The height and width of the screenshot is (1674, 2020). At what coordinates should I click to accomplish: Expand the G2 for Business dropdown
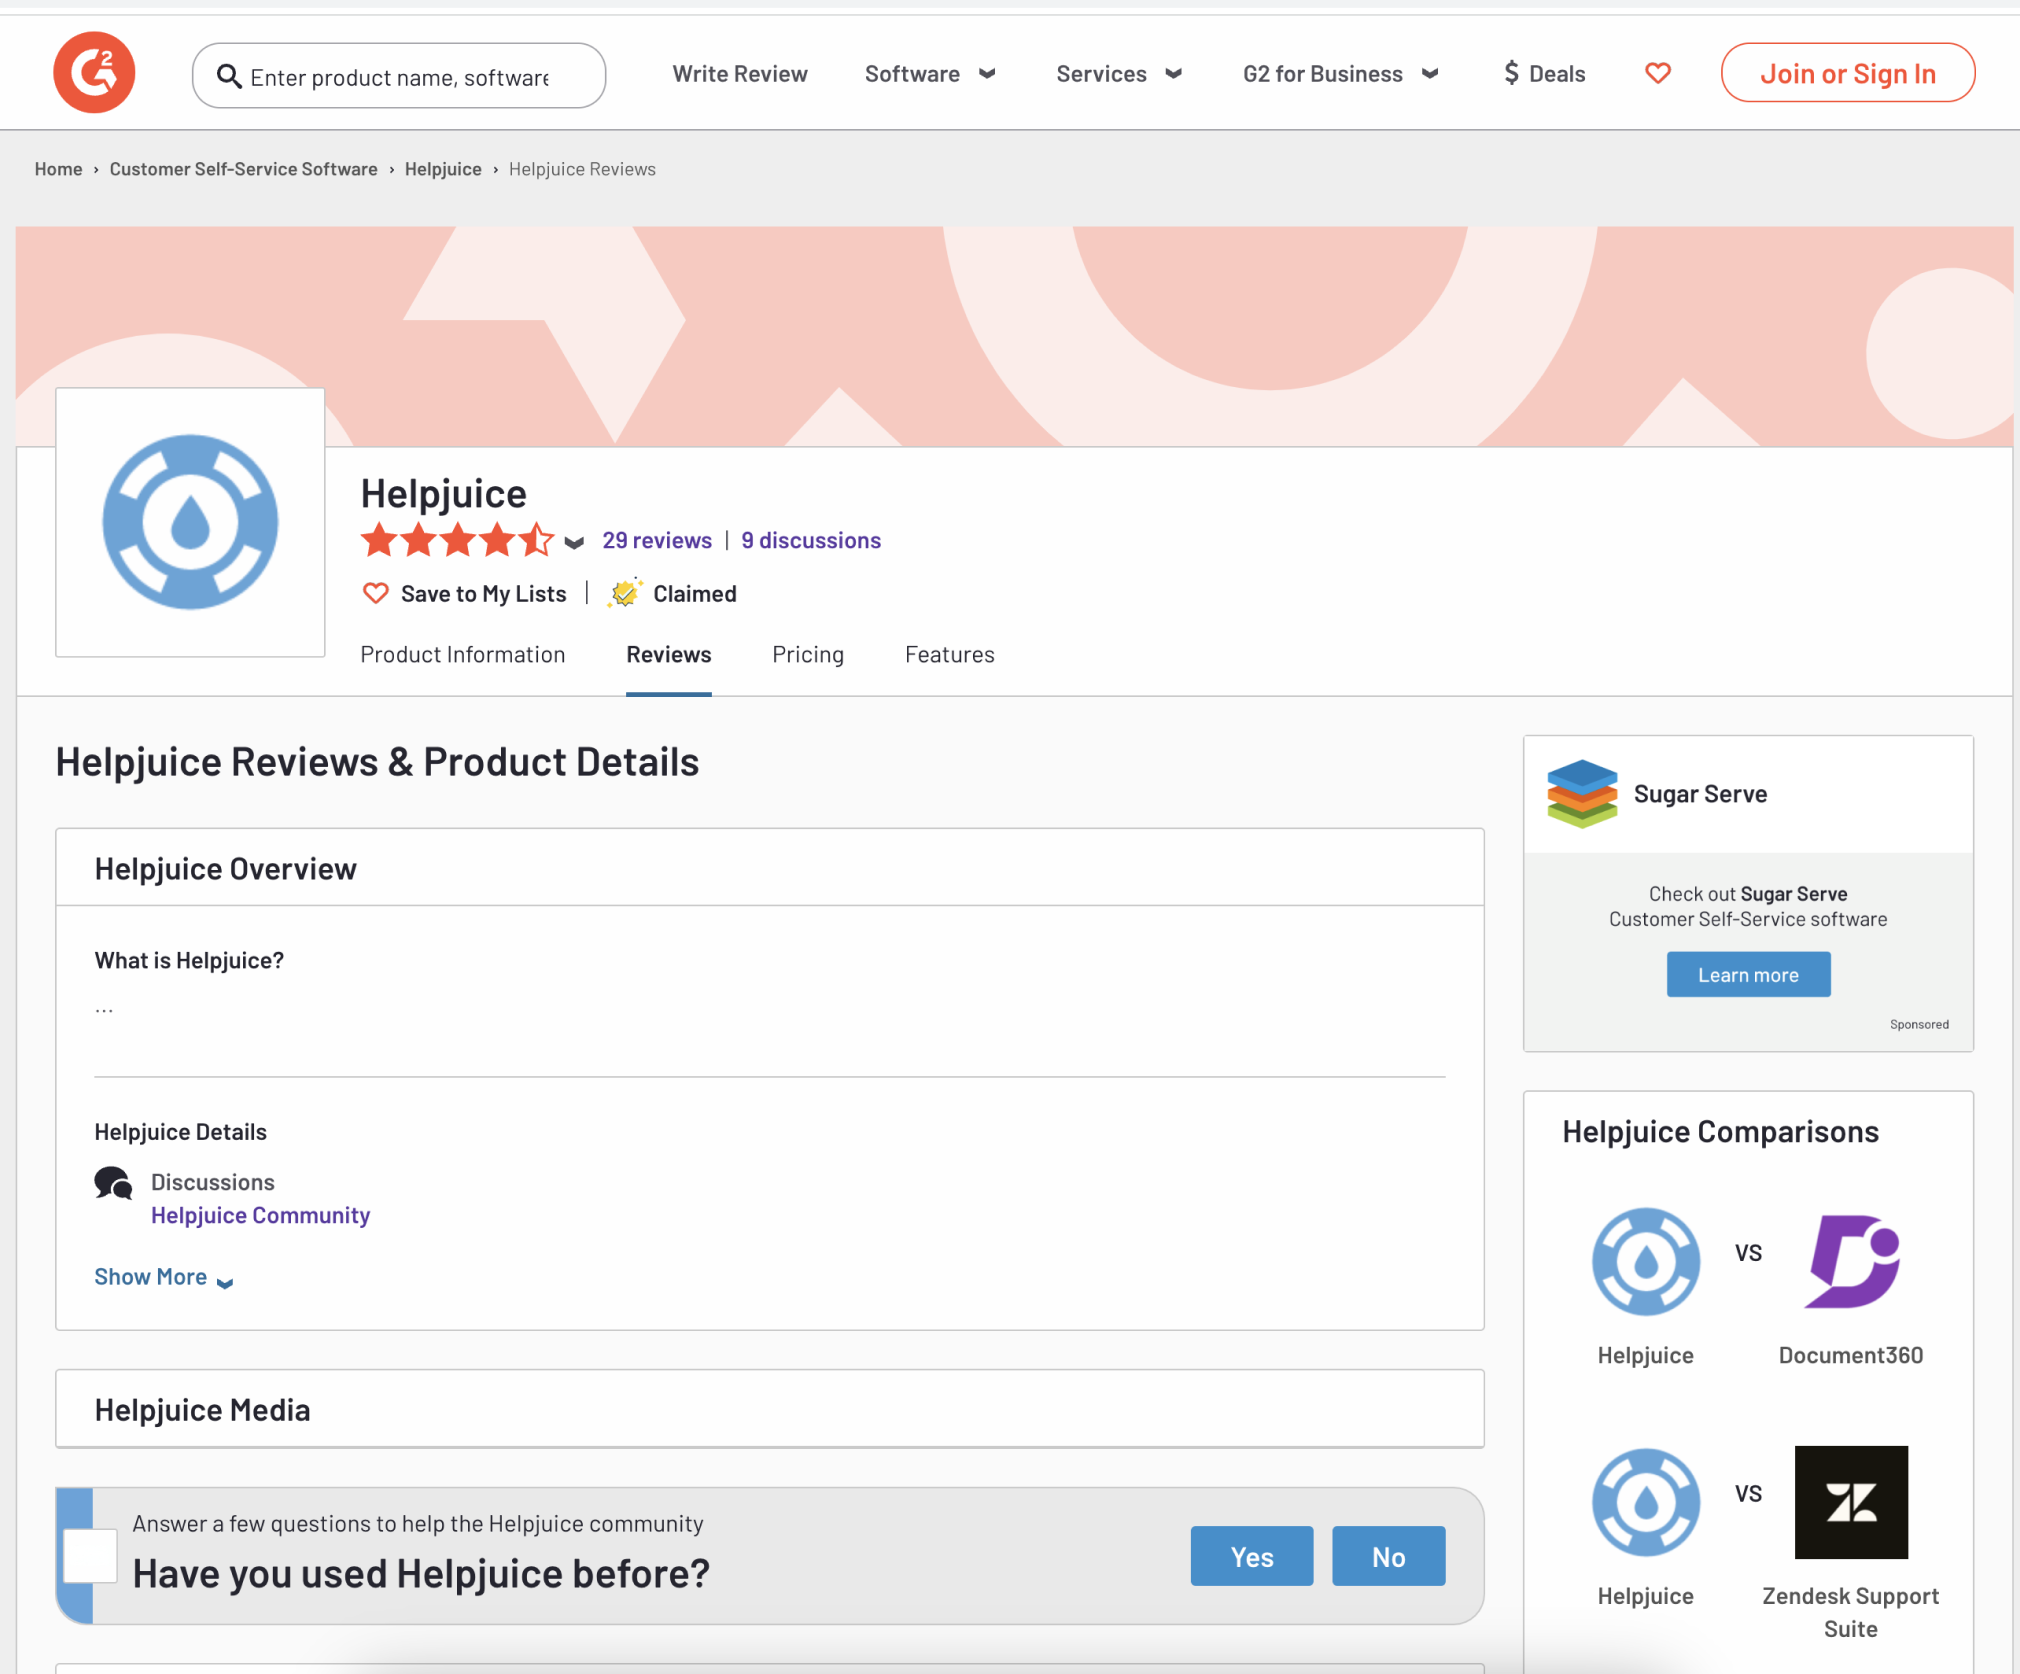[x=1340, y=74]
